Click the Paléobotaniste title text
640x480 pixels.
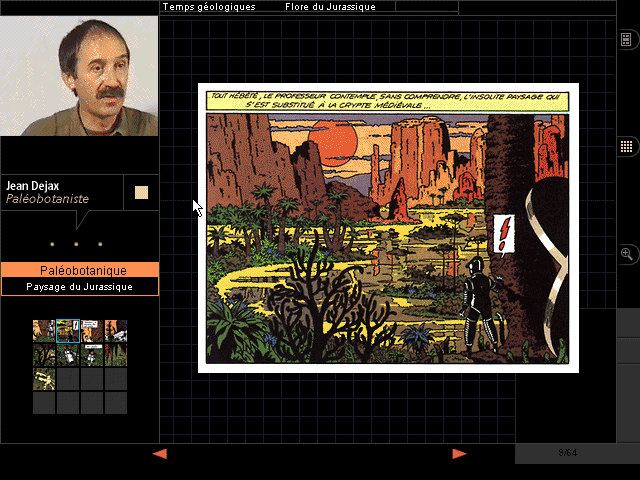47,199
